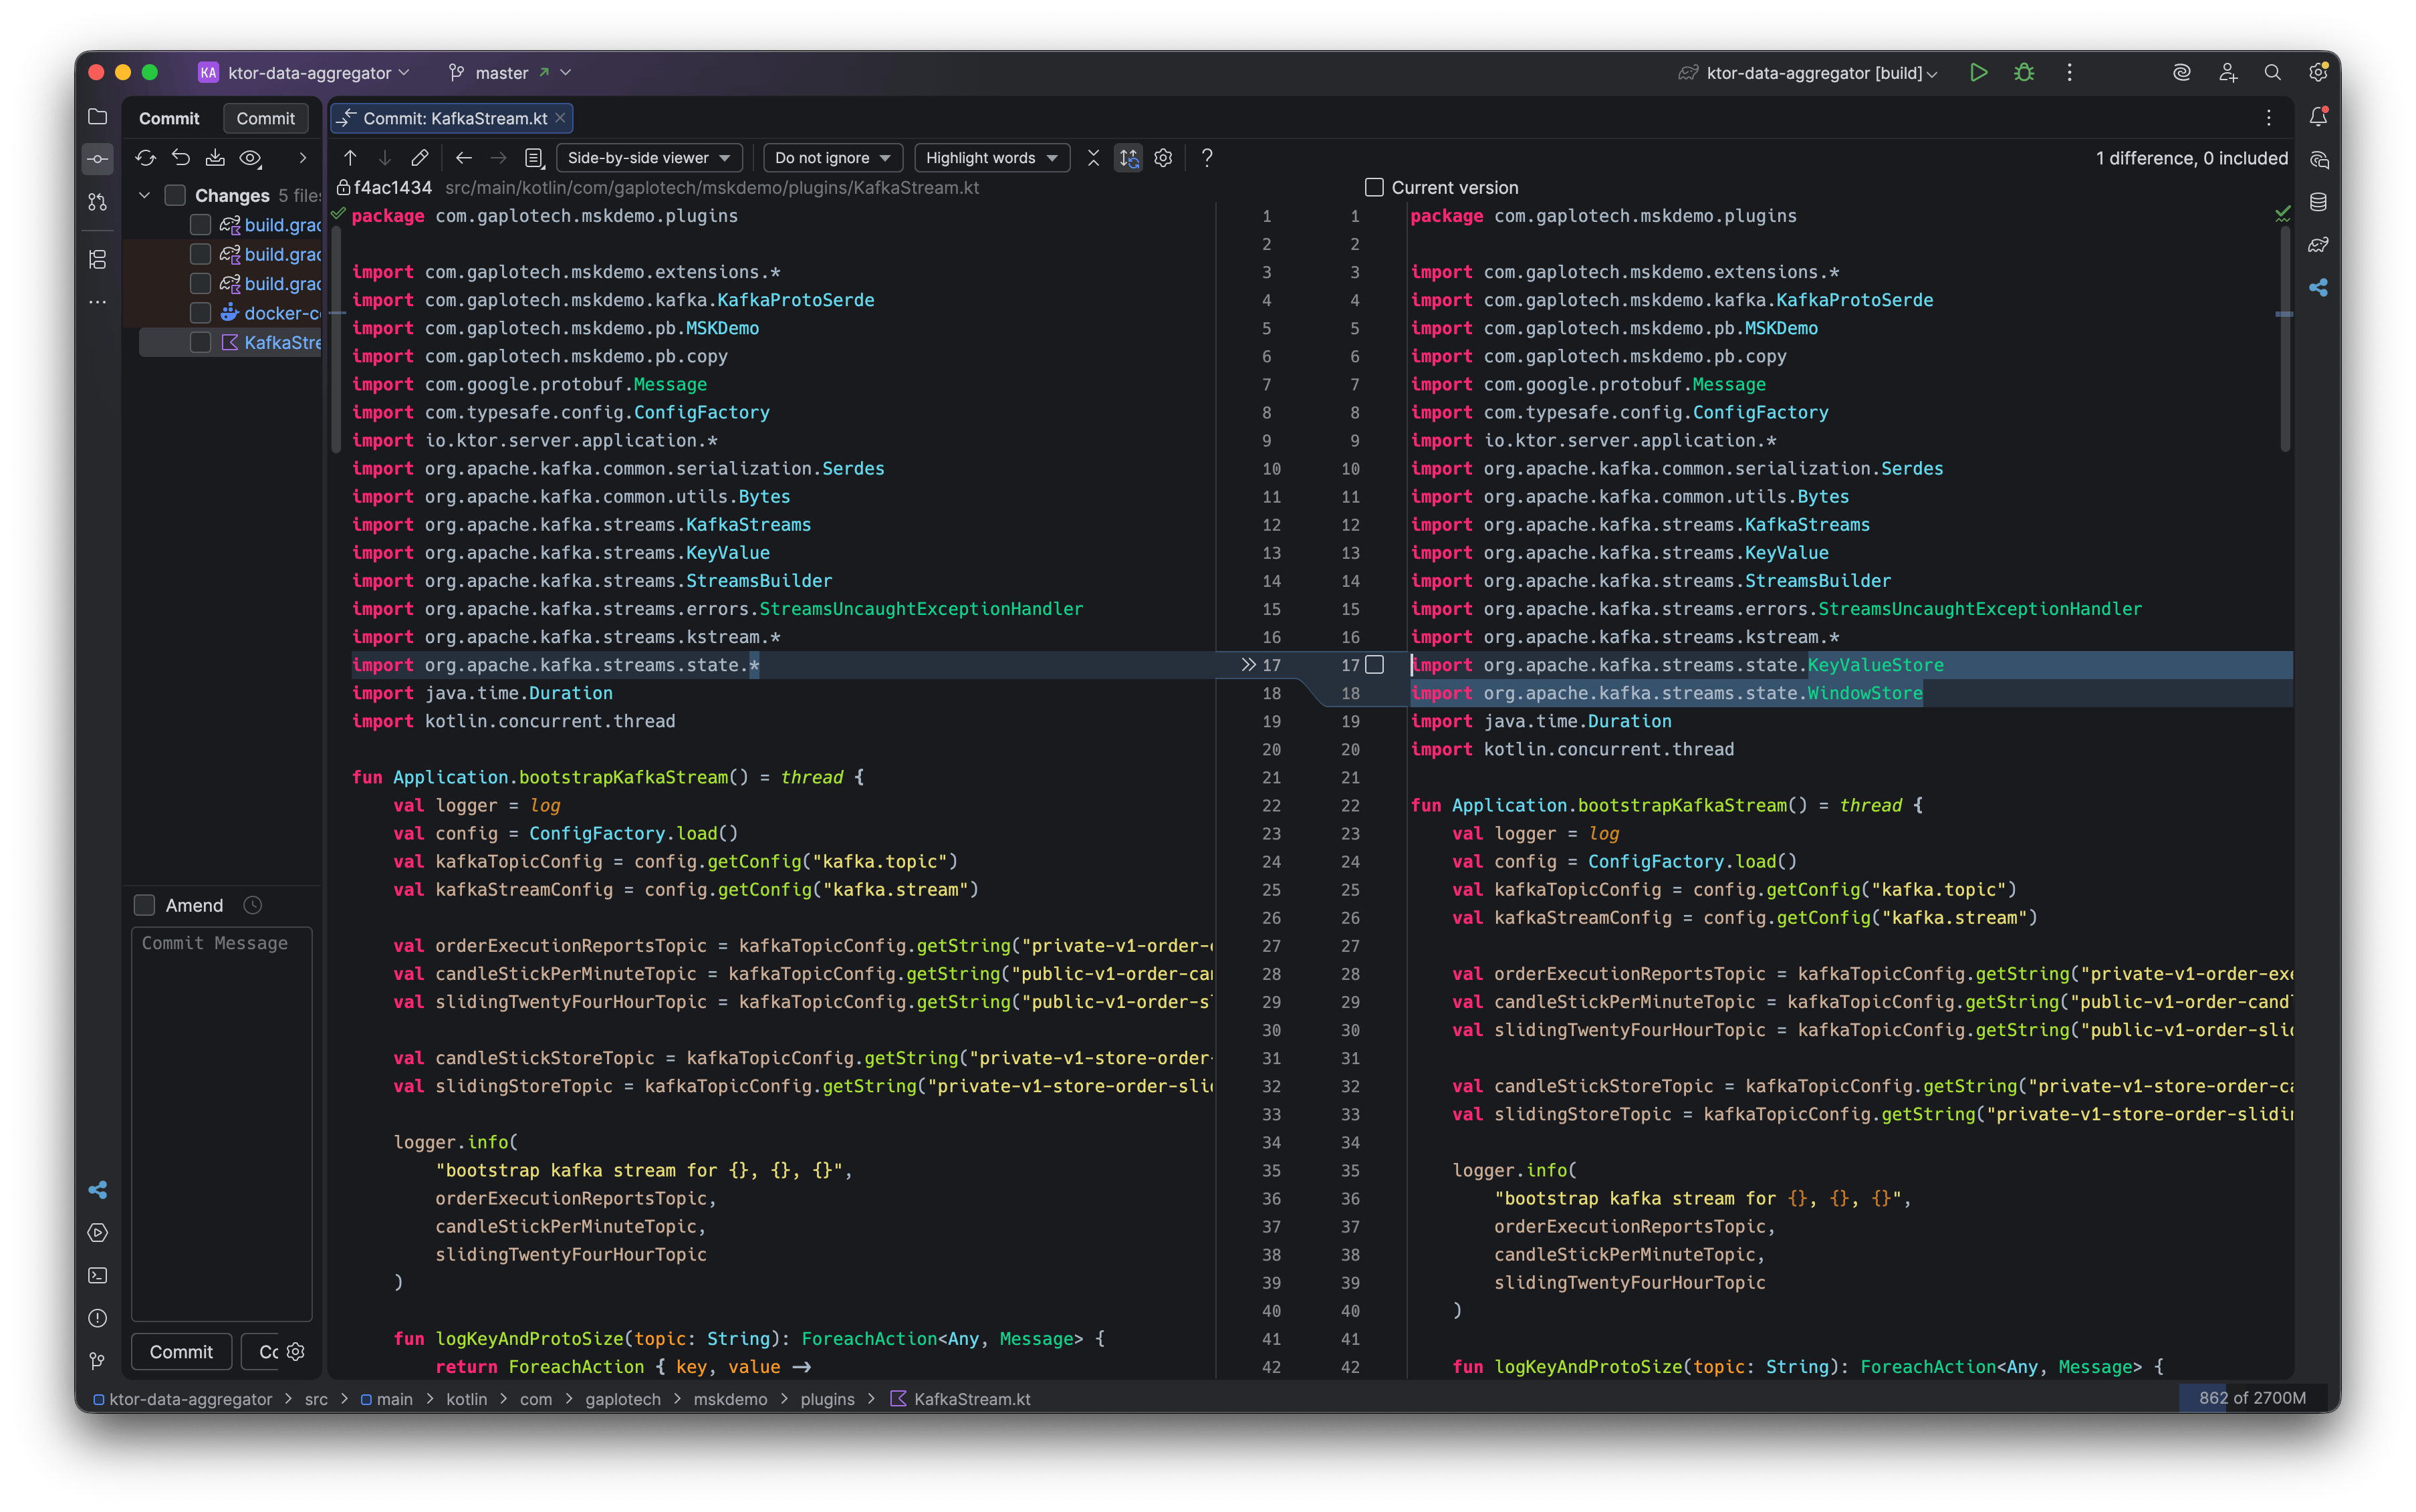Open the Terminal tool window icon
This screenshot has height=1512, width=2416.
pyautogui.click(x=97, y=1275)
